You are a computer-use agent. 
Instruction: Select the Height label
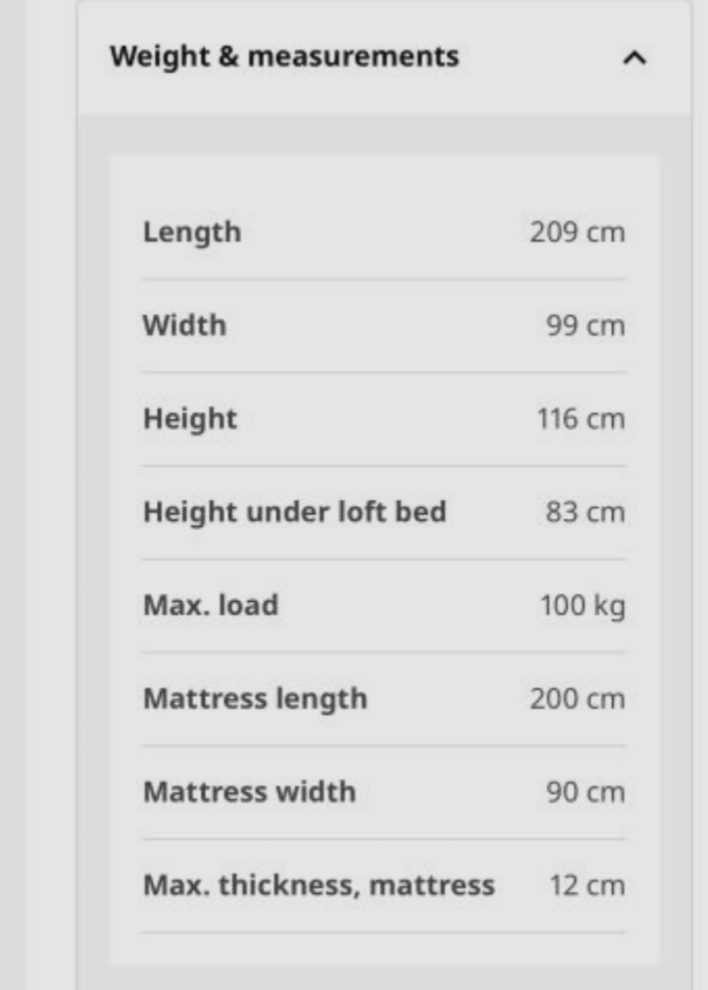(x=190, y=419)
